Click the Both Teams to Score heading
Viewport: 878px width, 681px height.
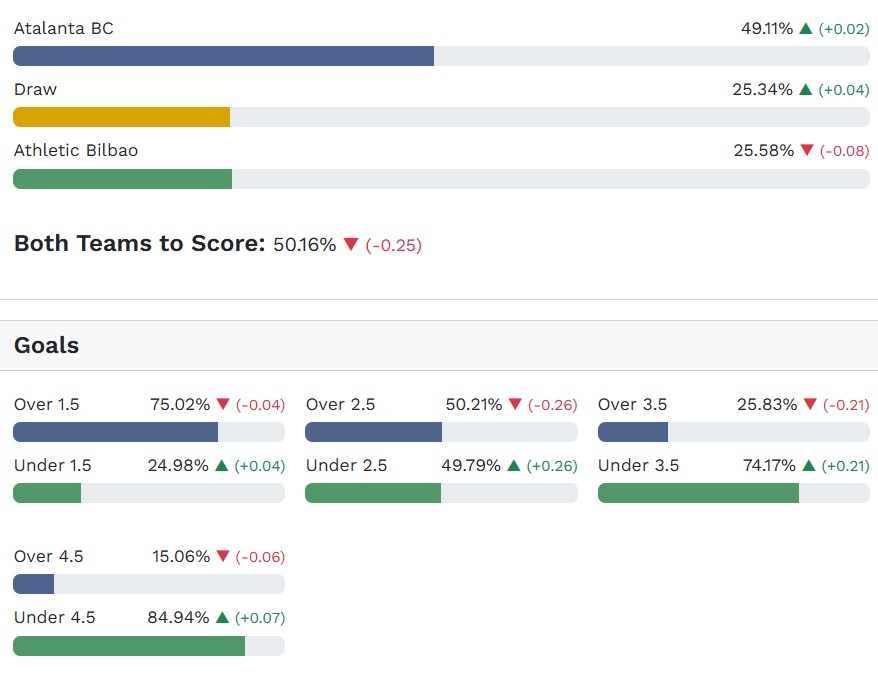[x=140, y=244]
